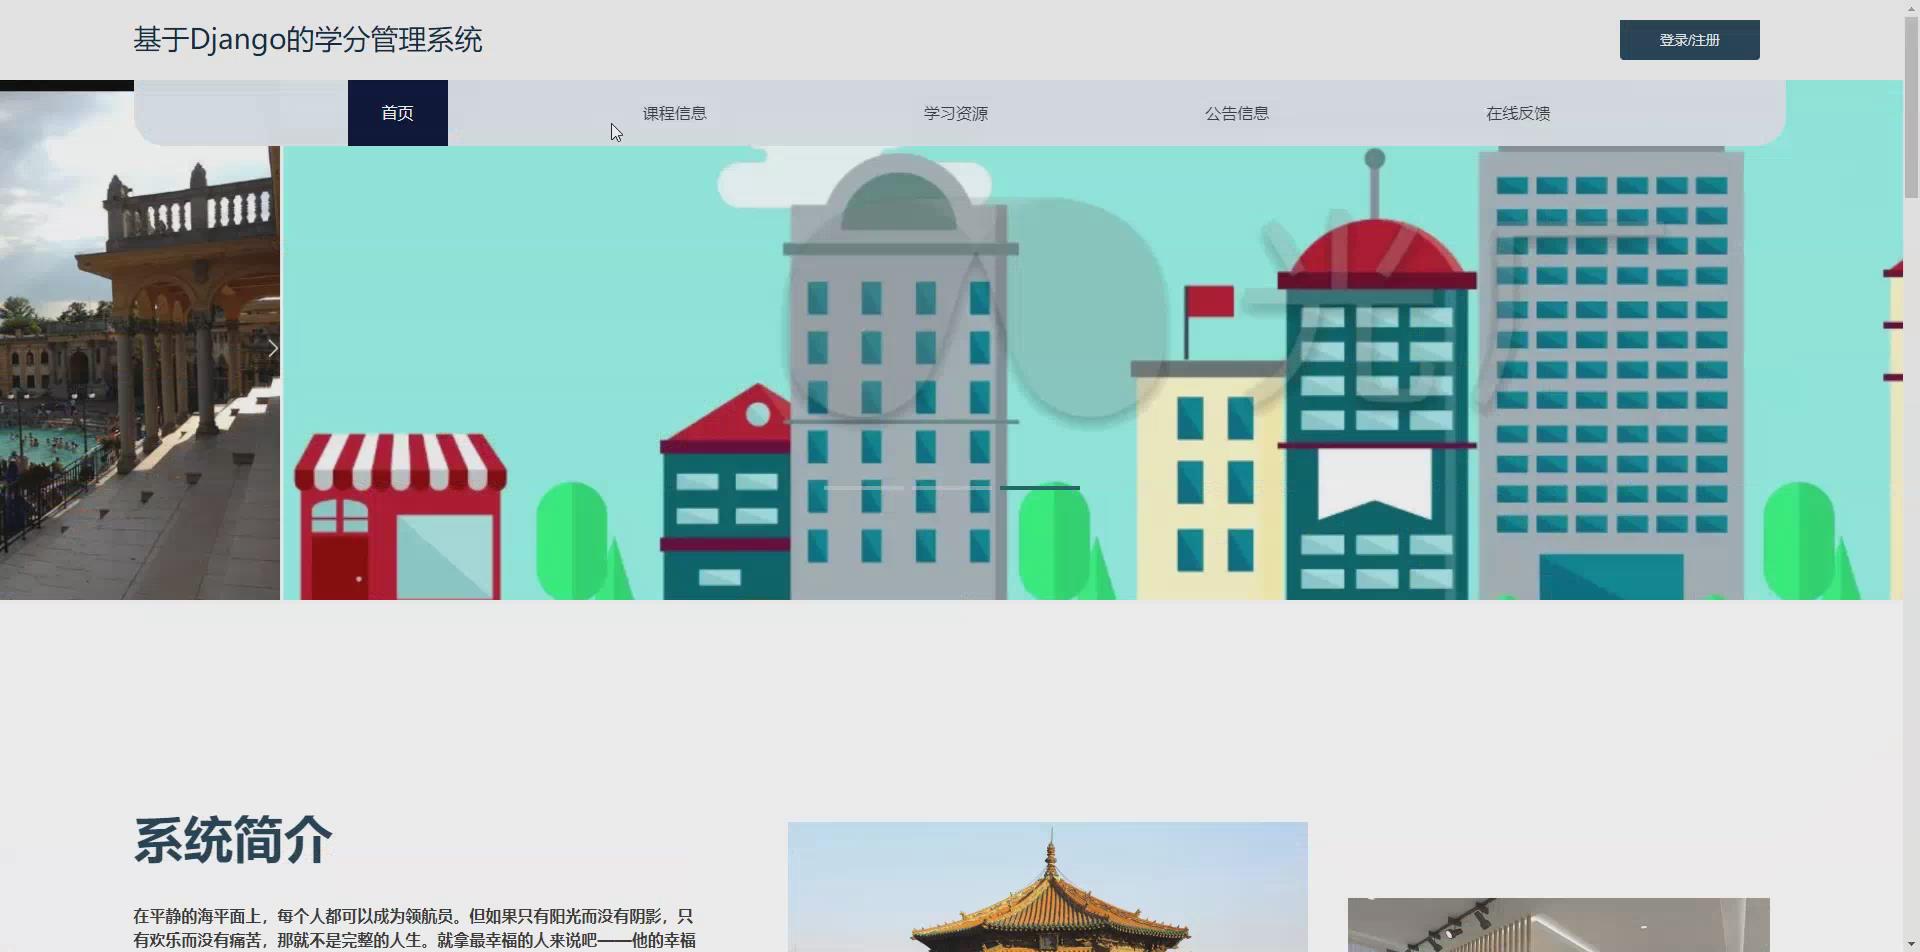Click the scrollbar up arrow

click(1912, 7)
